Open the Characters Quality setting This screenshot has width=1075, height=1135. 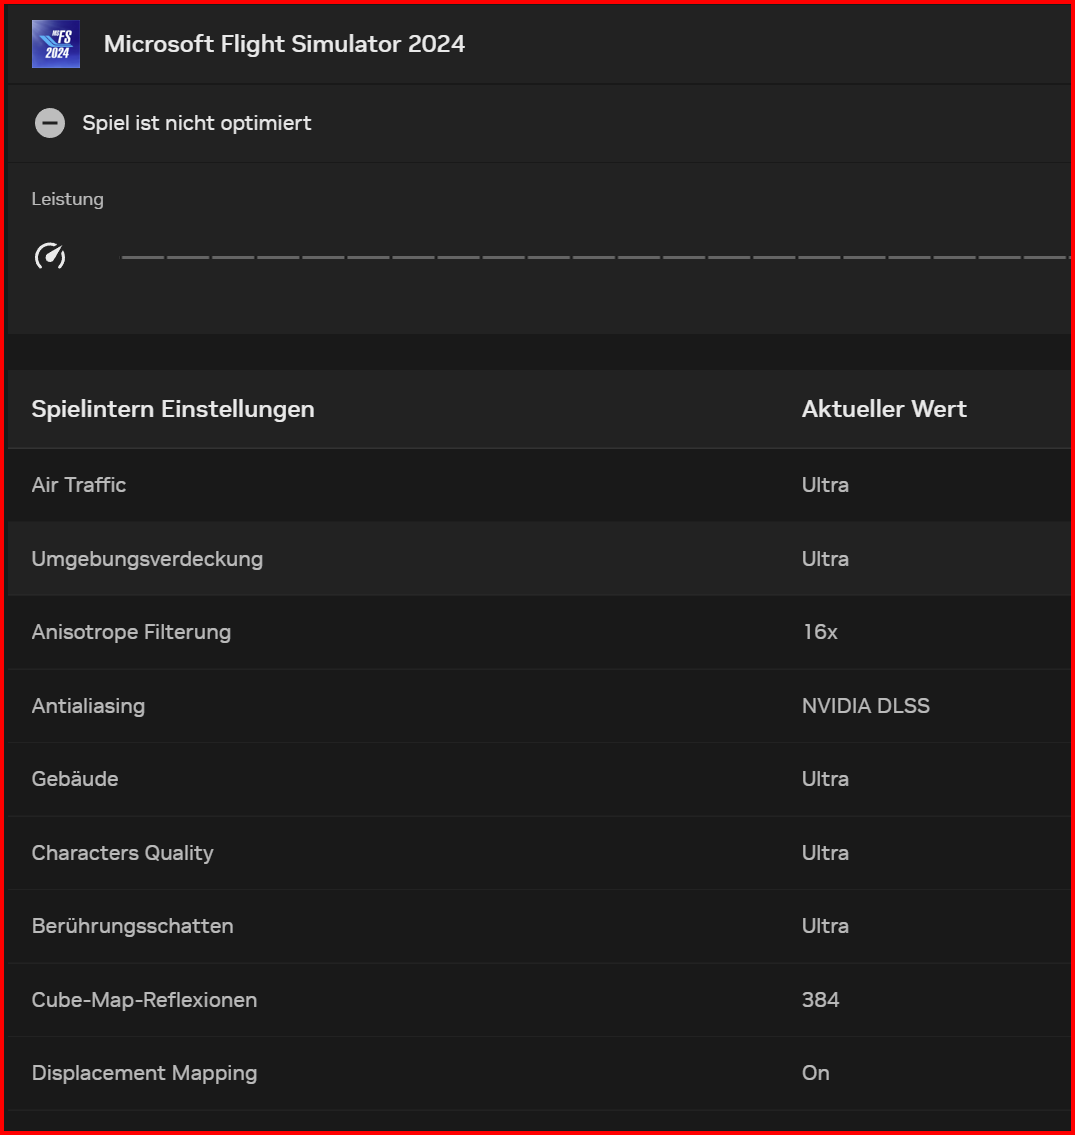click(825, 853)
